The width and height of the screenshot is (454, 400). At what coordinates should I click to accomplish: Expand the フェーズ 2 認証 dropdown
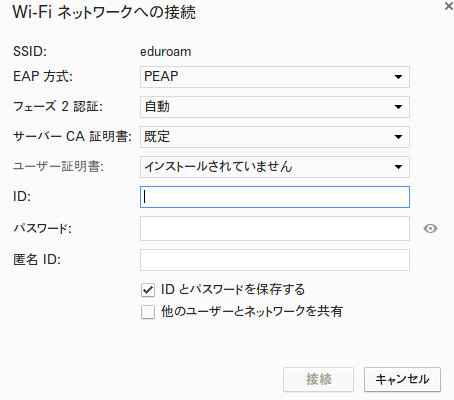(x=275, y=107)
